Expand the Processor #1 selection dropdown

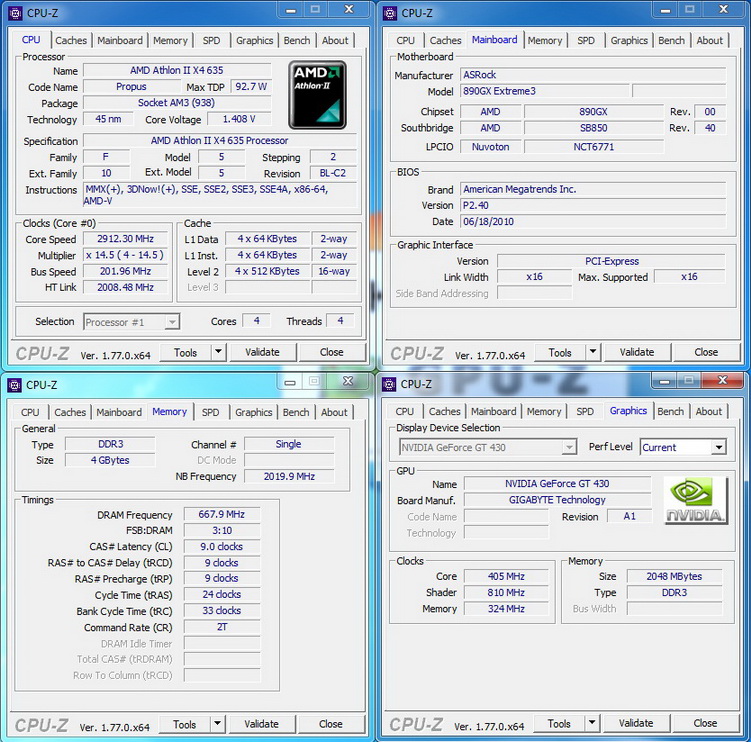(172, 322)
